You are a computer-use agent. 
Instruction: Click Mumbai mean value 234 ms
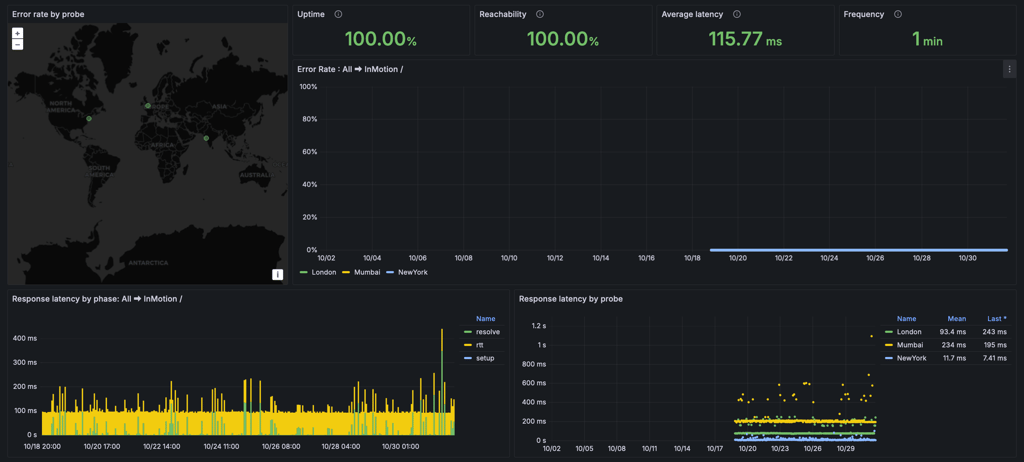pyautogui.click(x=955, y=345)
